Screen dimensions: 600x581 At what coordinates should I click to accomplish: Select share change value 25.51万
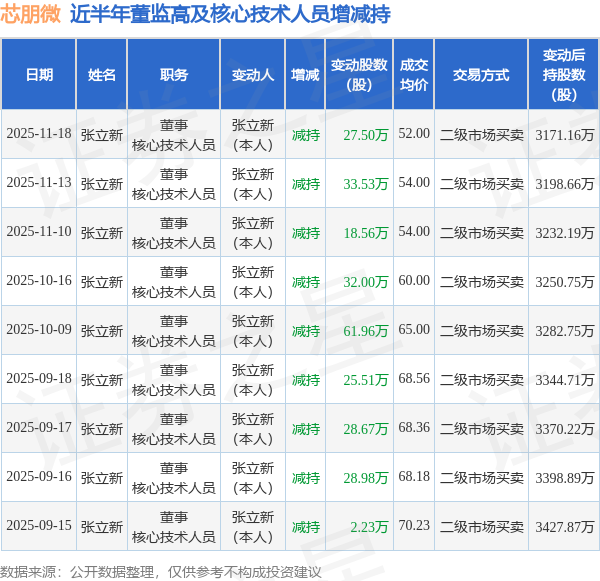click(365, 380)
